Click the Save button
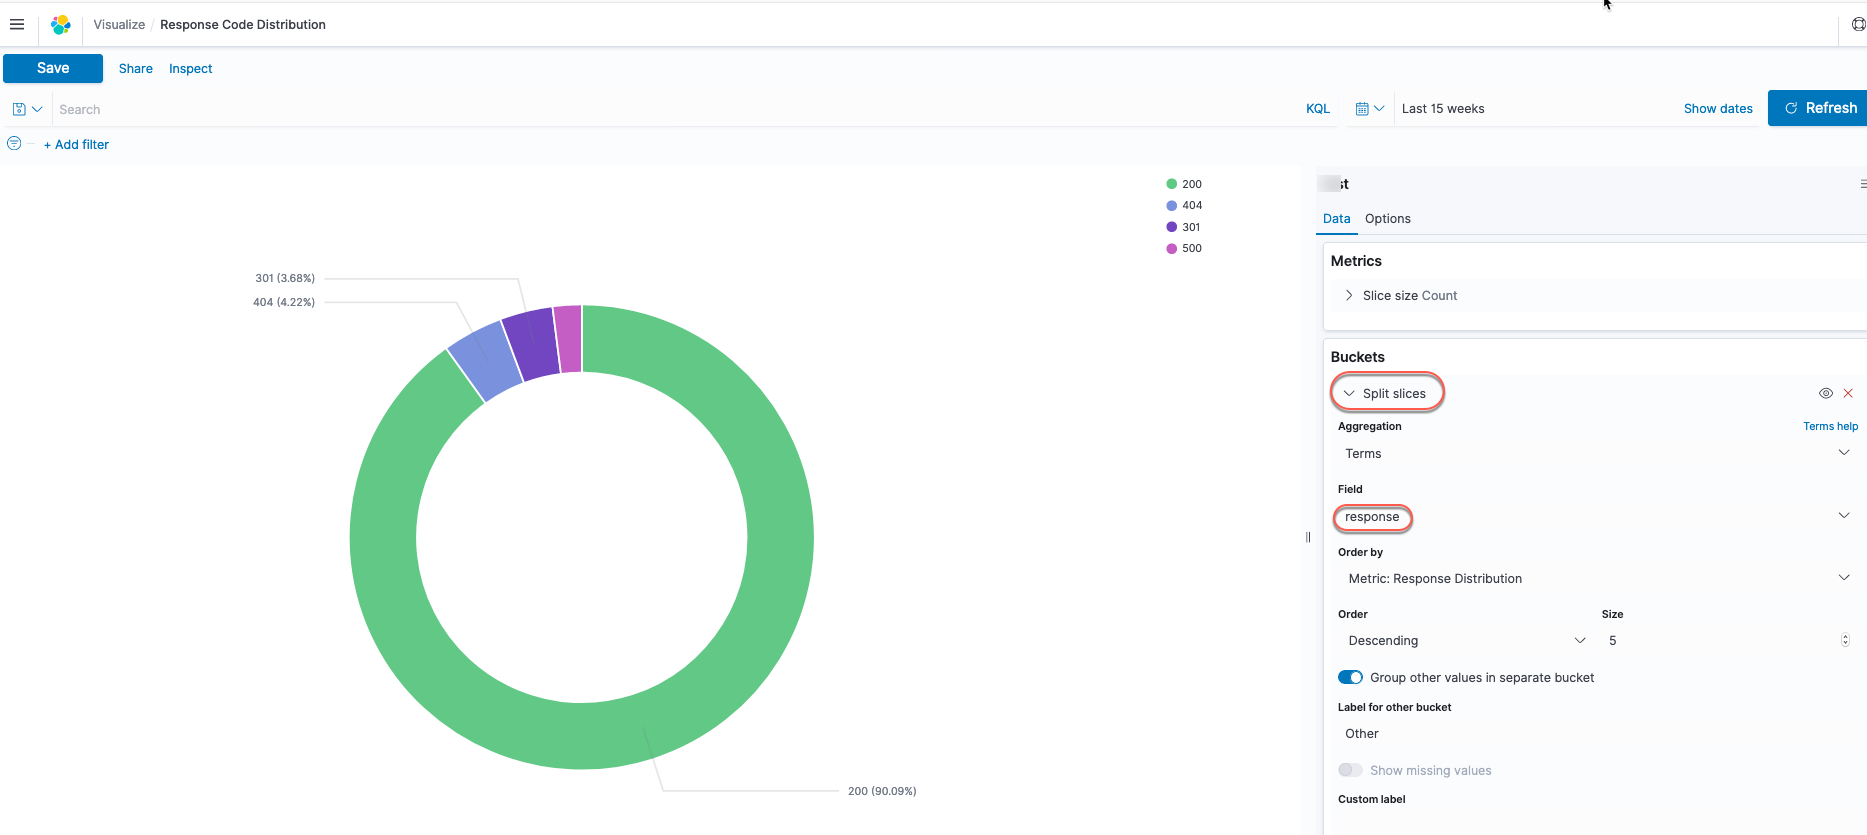 coord(53,68)
